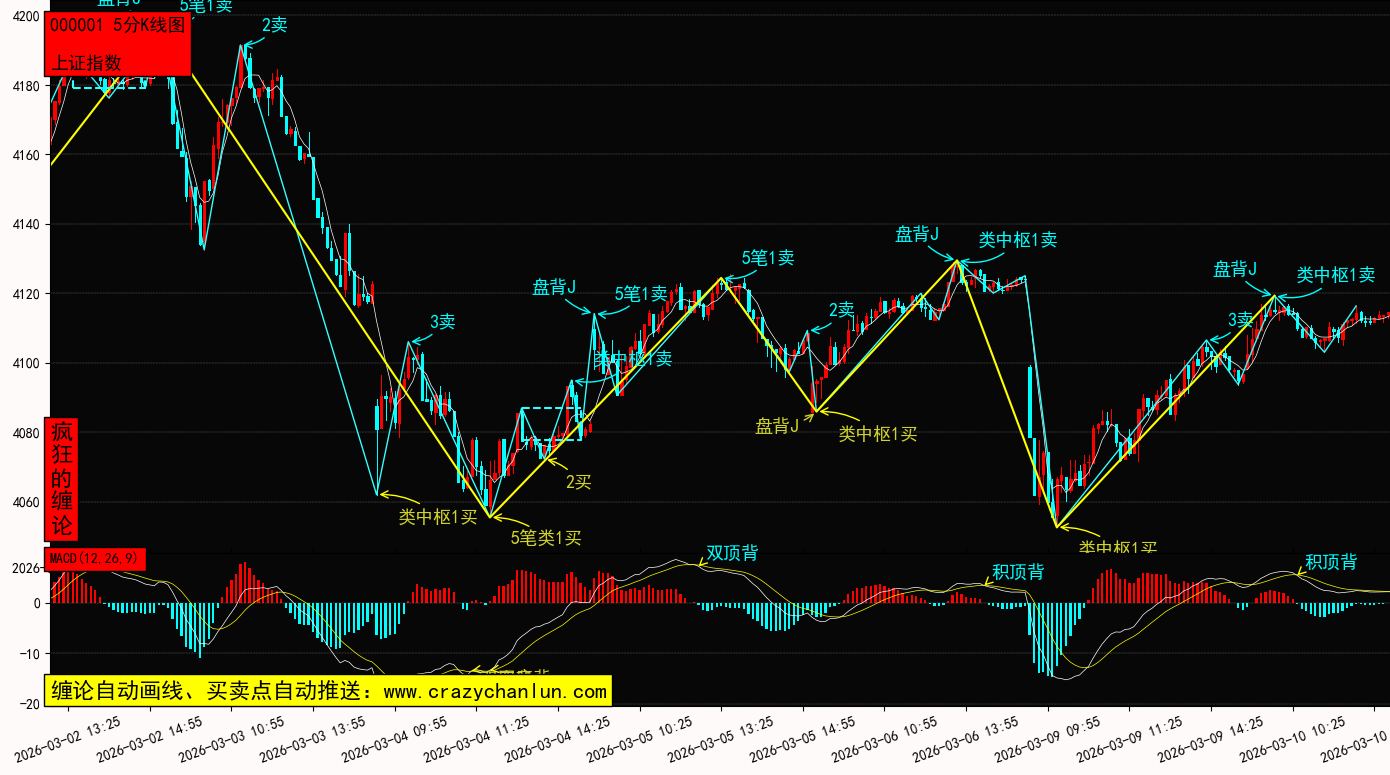Select the MACD(12,26,9) indicator label

click(x=96, y=558)
